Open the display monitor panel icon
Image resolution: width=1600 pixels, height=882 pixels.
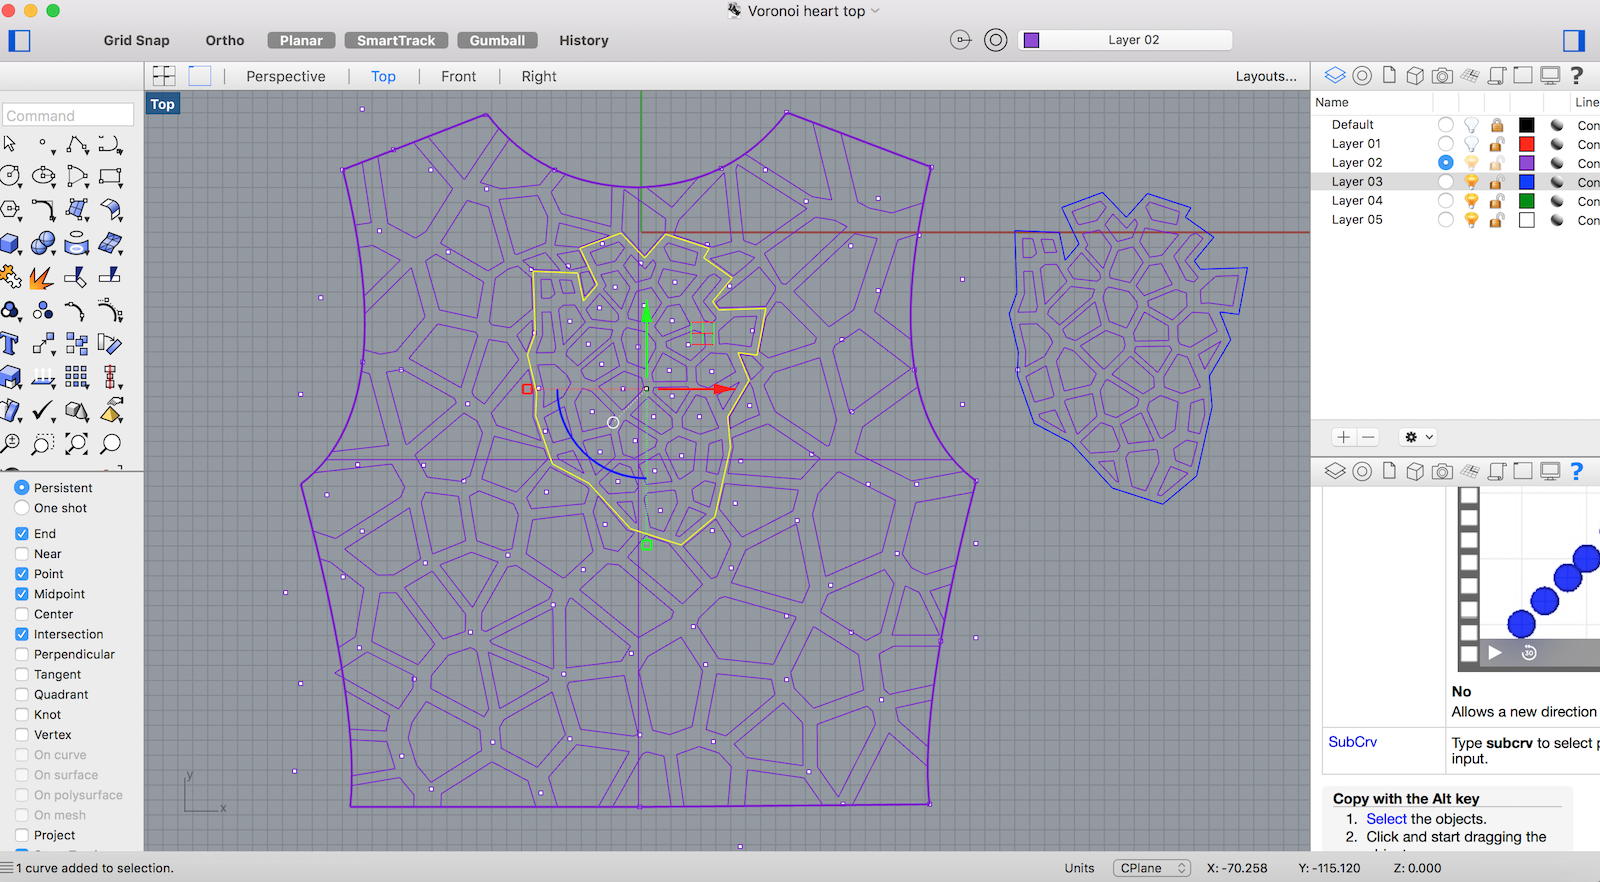click(1550, 75)
